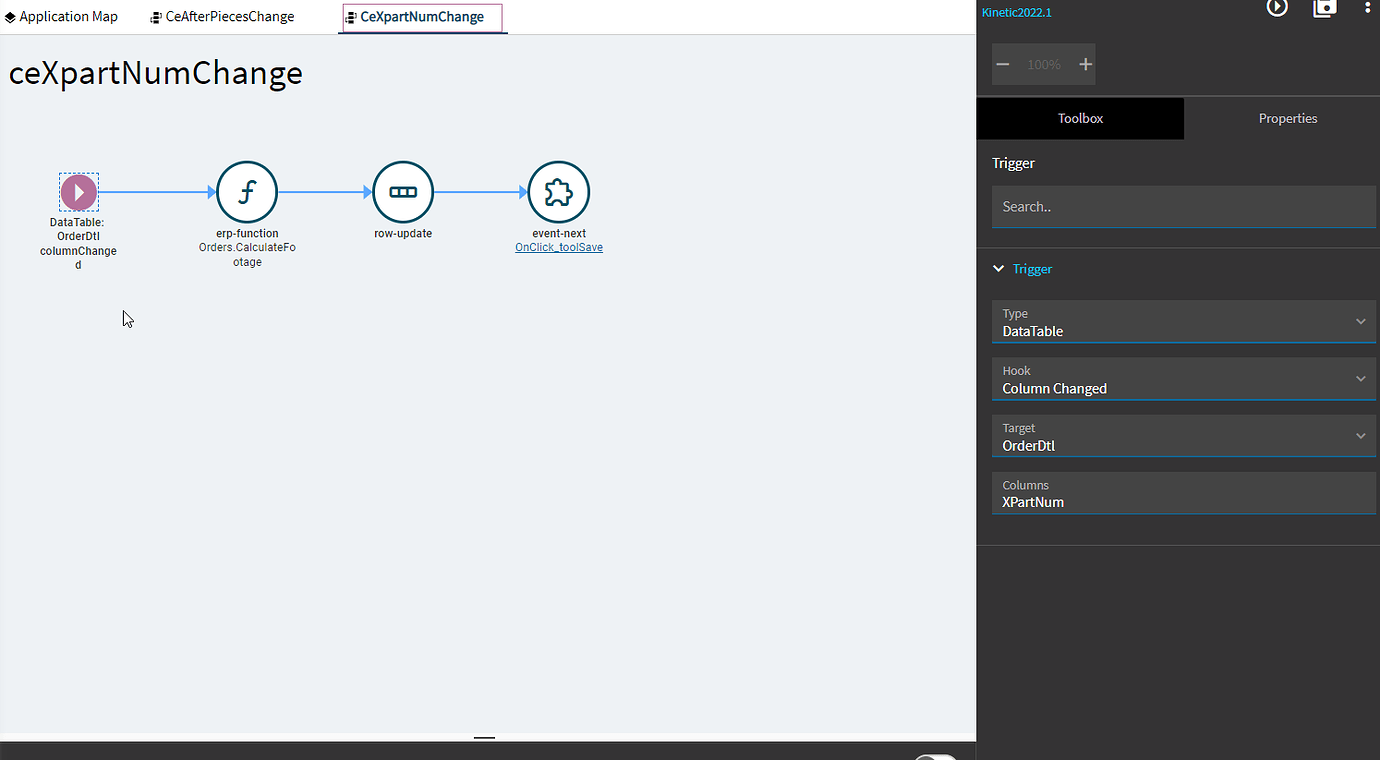Open the Target dropdown showing OrderDtl
This screenshot has height=760, width=1380.
click(x=1184, y=436)
